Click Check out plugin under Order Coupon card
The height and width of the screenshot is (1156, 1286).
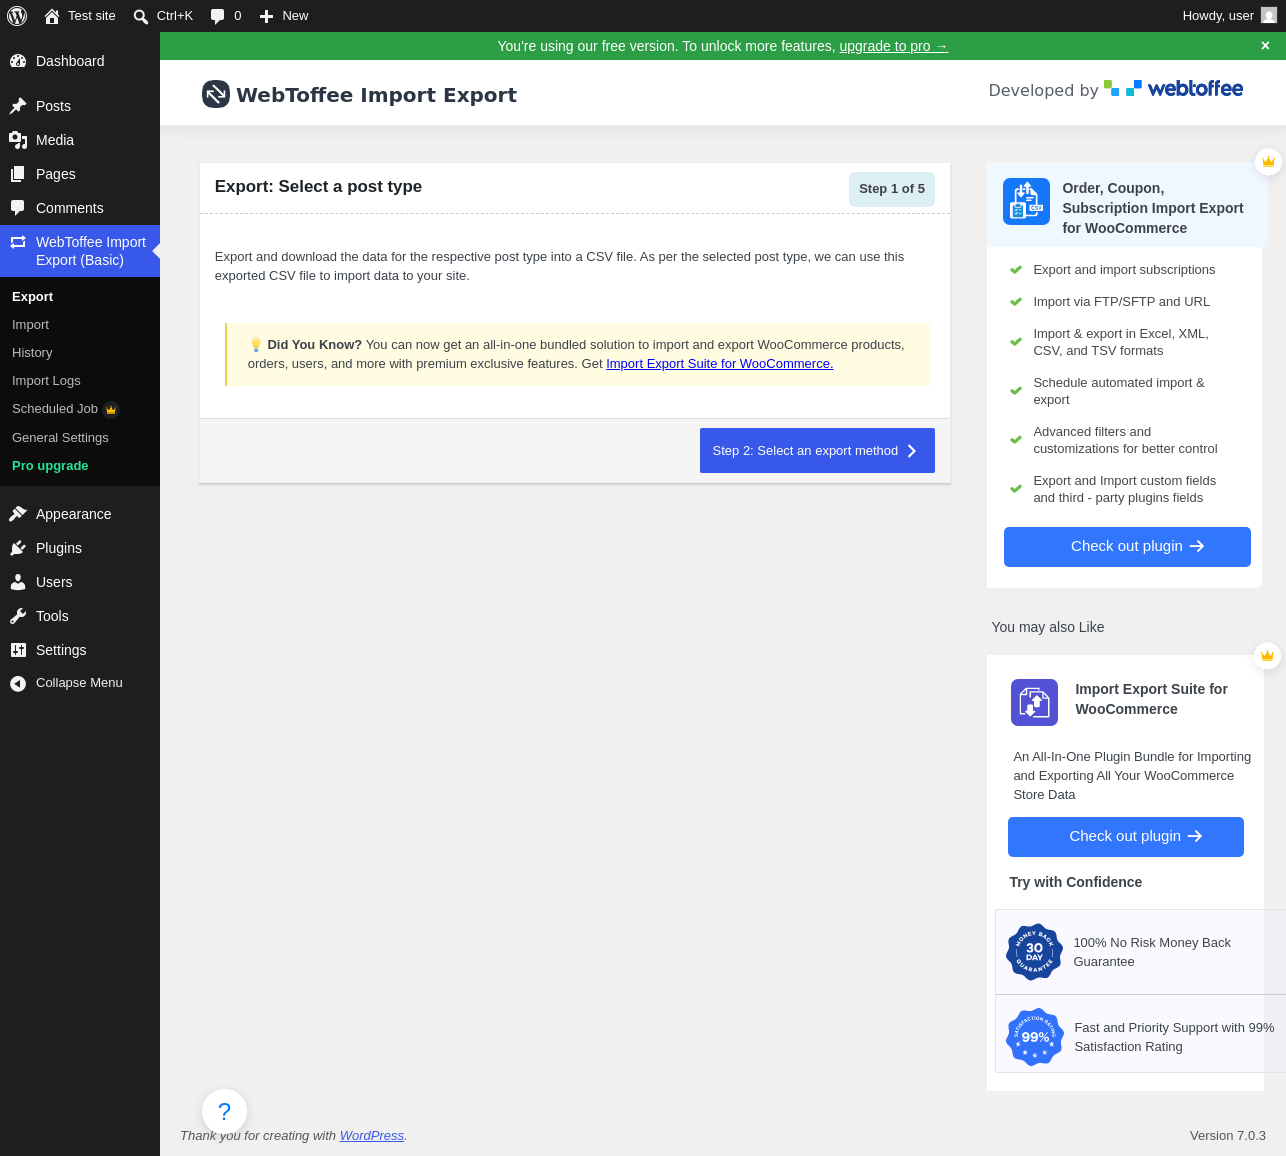(1127, 547)
